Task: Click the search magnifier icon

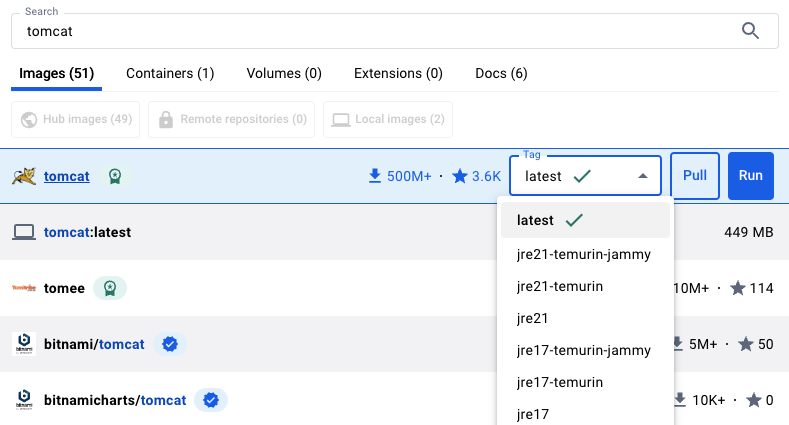Action: pos(751,31)
